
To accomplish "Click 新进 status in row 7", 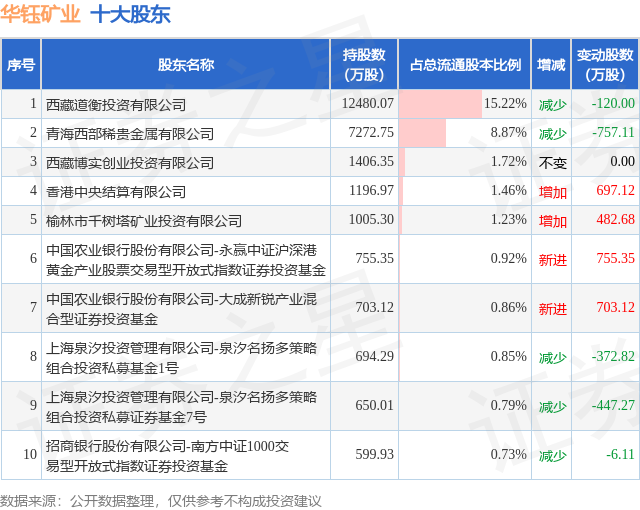I will [x=552, y=309].
